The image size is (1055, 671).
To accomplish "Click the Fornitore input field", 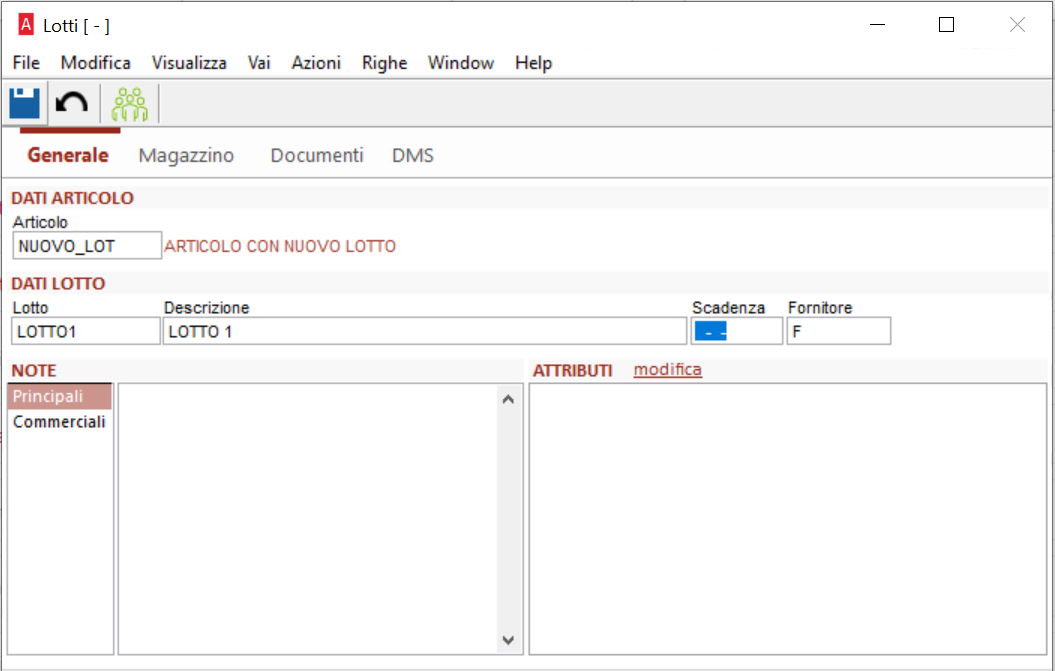I will 839,331.
